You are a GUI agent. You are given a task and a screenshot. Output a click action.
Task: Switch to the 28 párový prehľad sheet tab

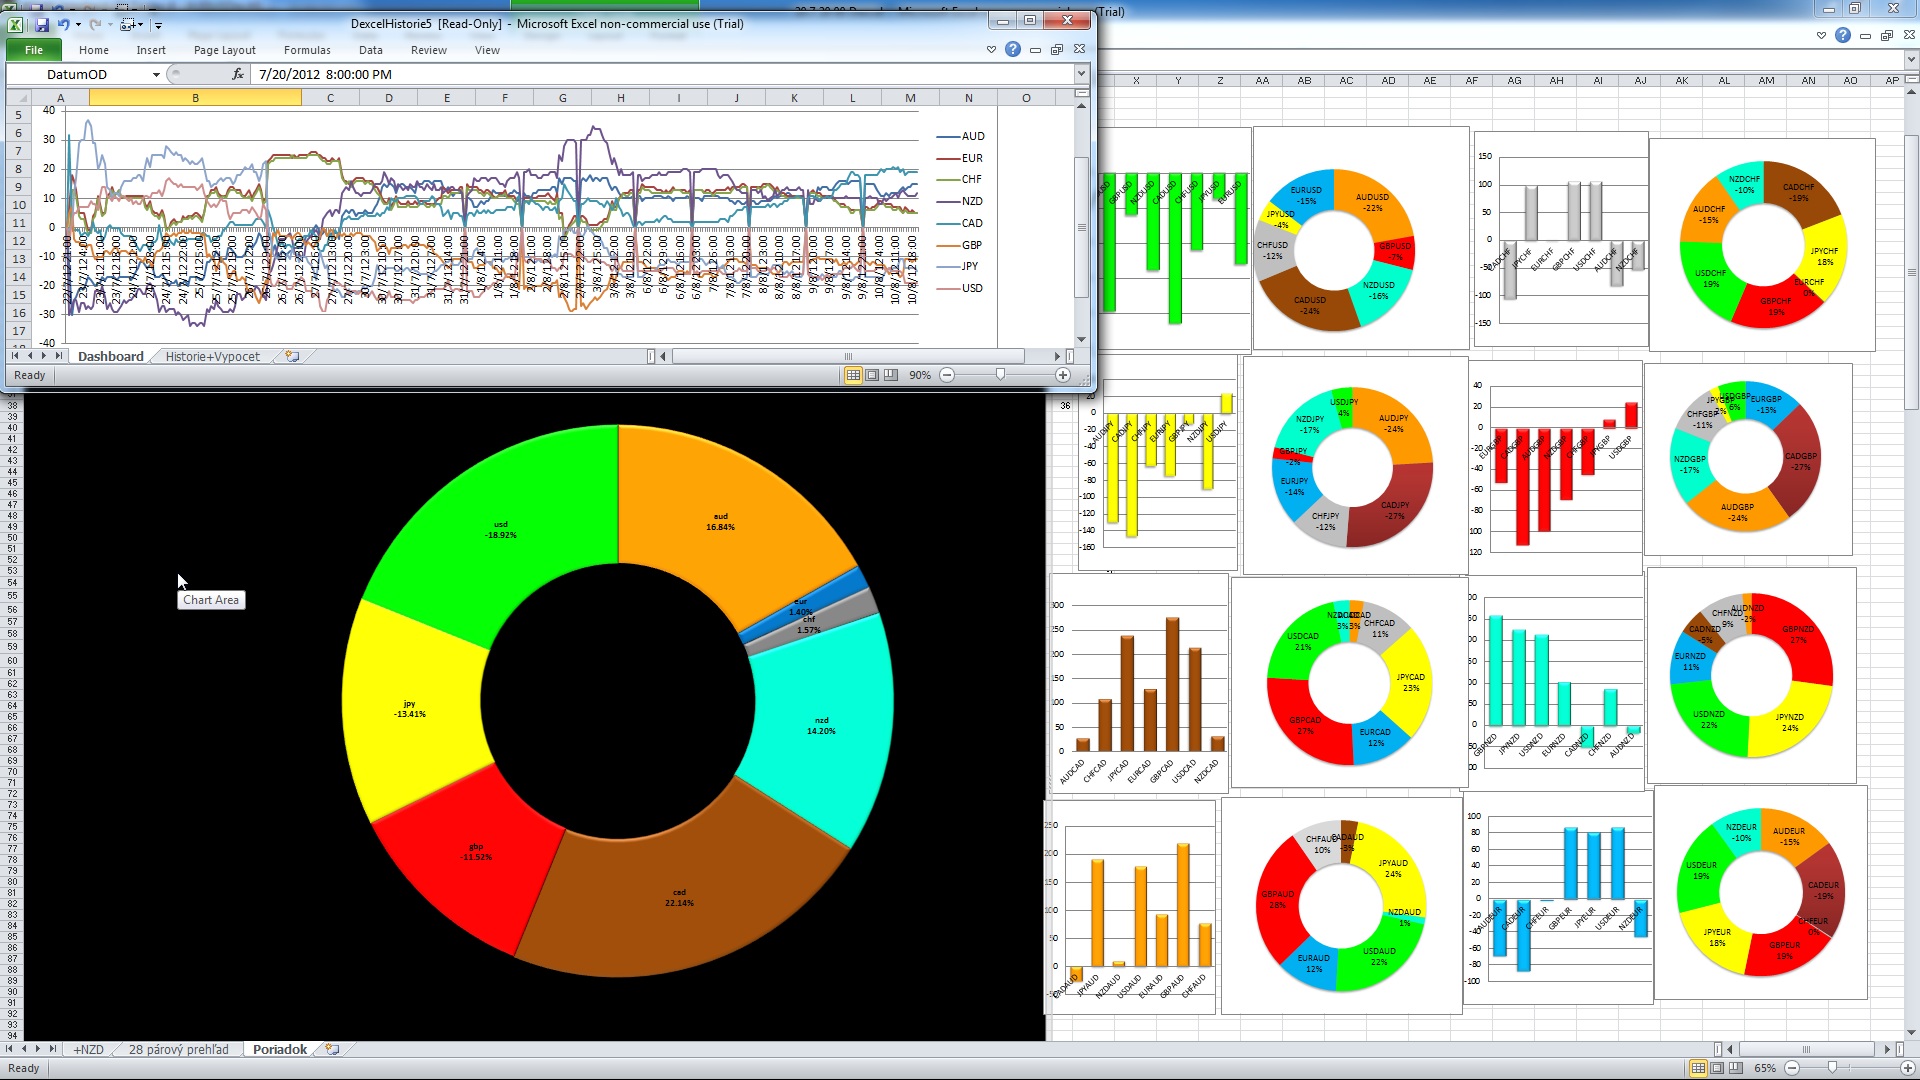[178, 1049]
